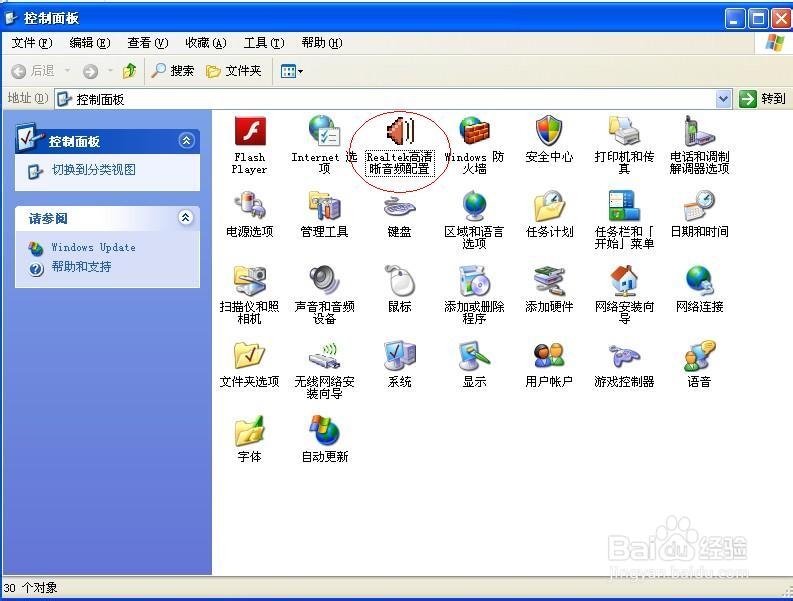Viewport: 793px width, 601px height.
Task: Click the control panel title bar icon
Action: coord(11,18)
